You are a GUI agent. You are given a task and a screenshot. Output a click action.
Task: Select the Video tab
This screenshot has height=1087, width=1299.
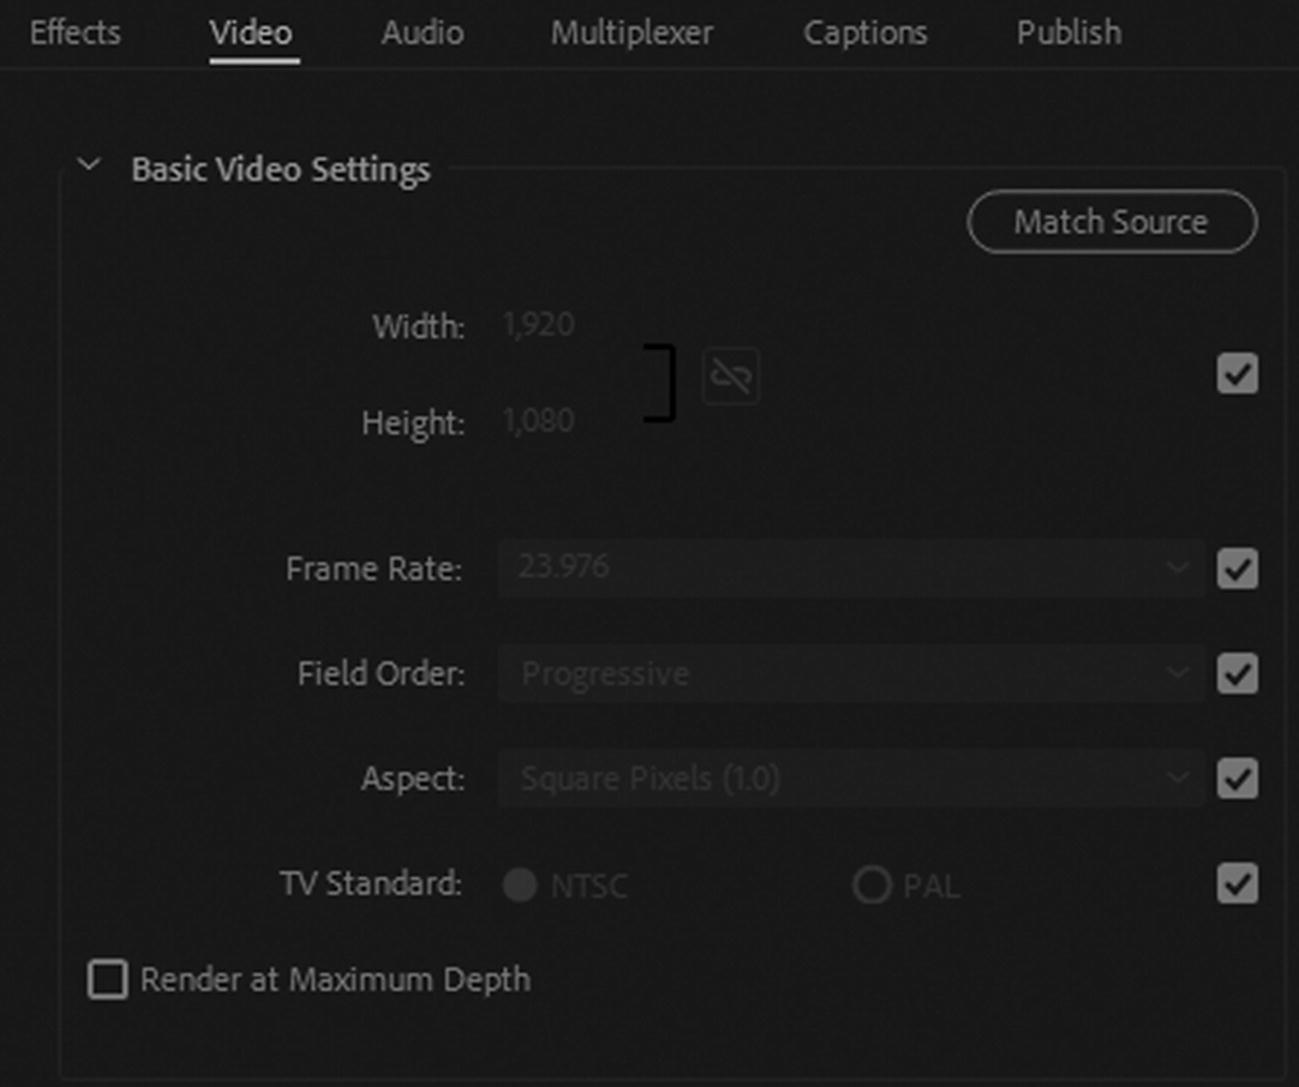click(x=251, y=33)
